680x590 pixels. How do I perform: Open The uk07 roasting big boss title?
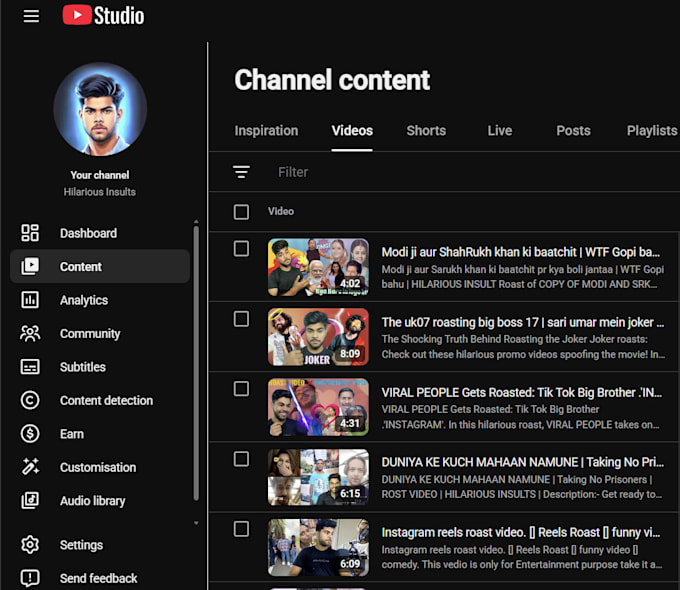tap(523, 322)
